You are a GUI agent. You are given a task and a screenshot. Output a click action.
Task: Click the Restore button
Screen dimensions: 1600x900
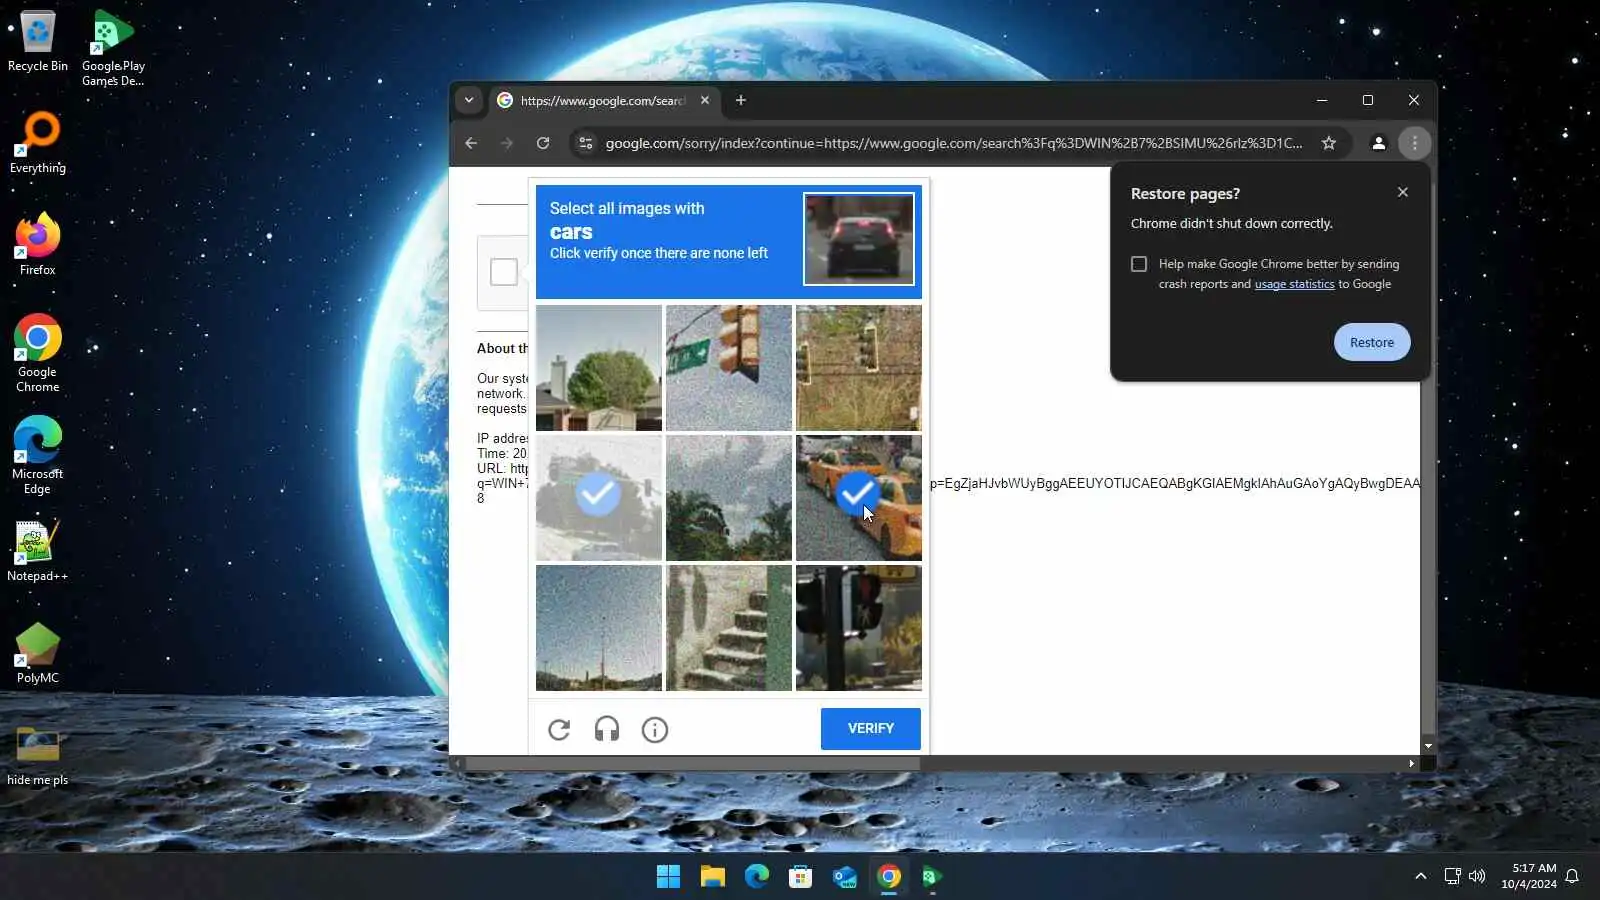pos(1372,342)
